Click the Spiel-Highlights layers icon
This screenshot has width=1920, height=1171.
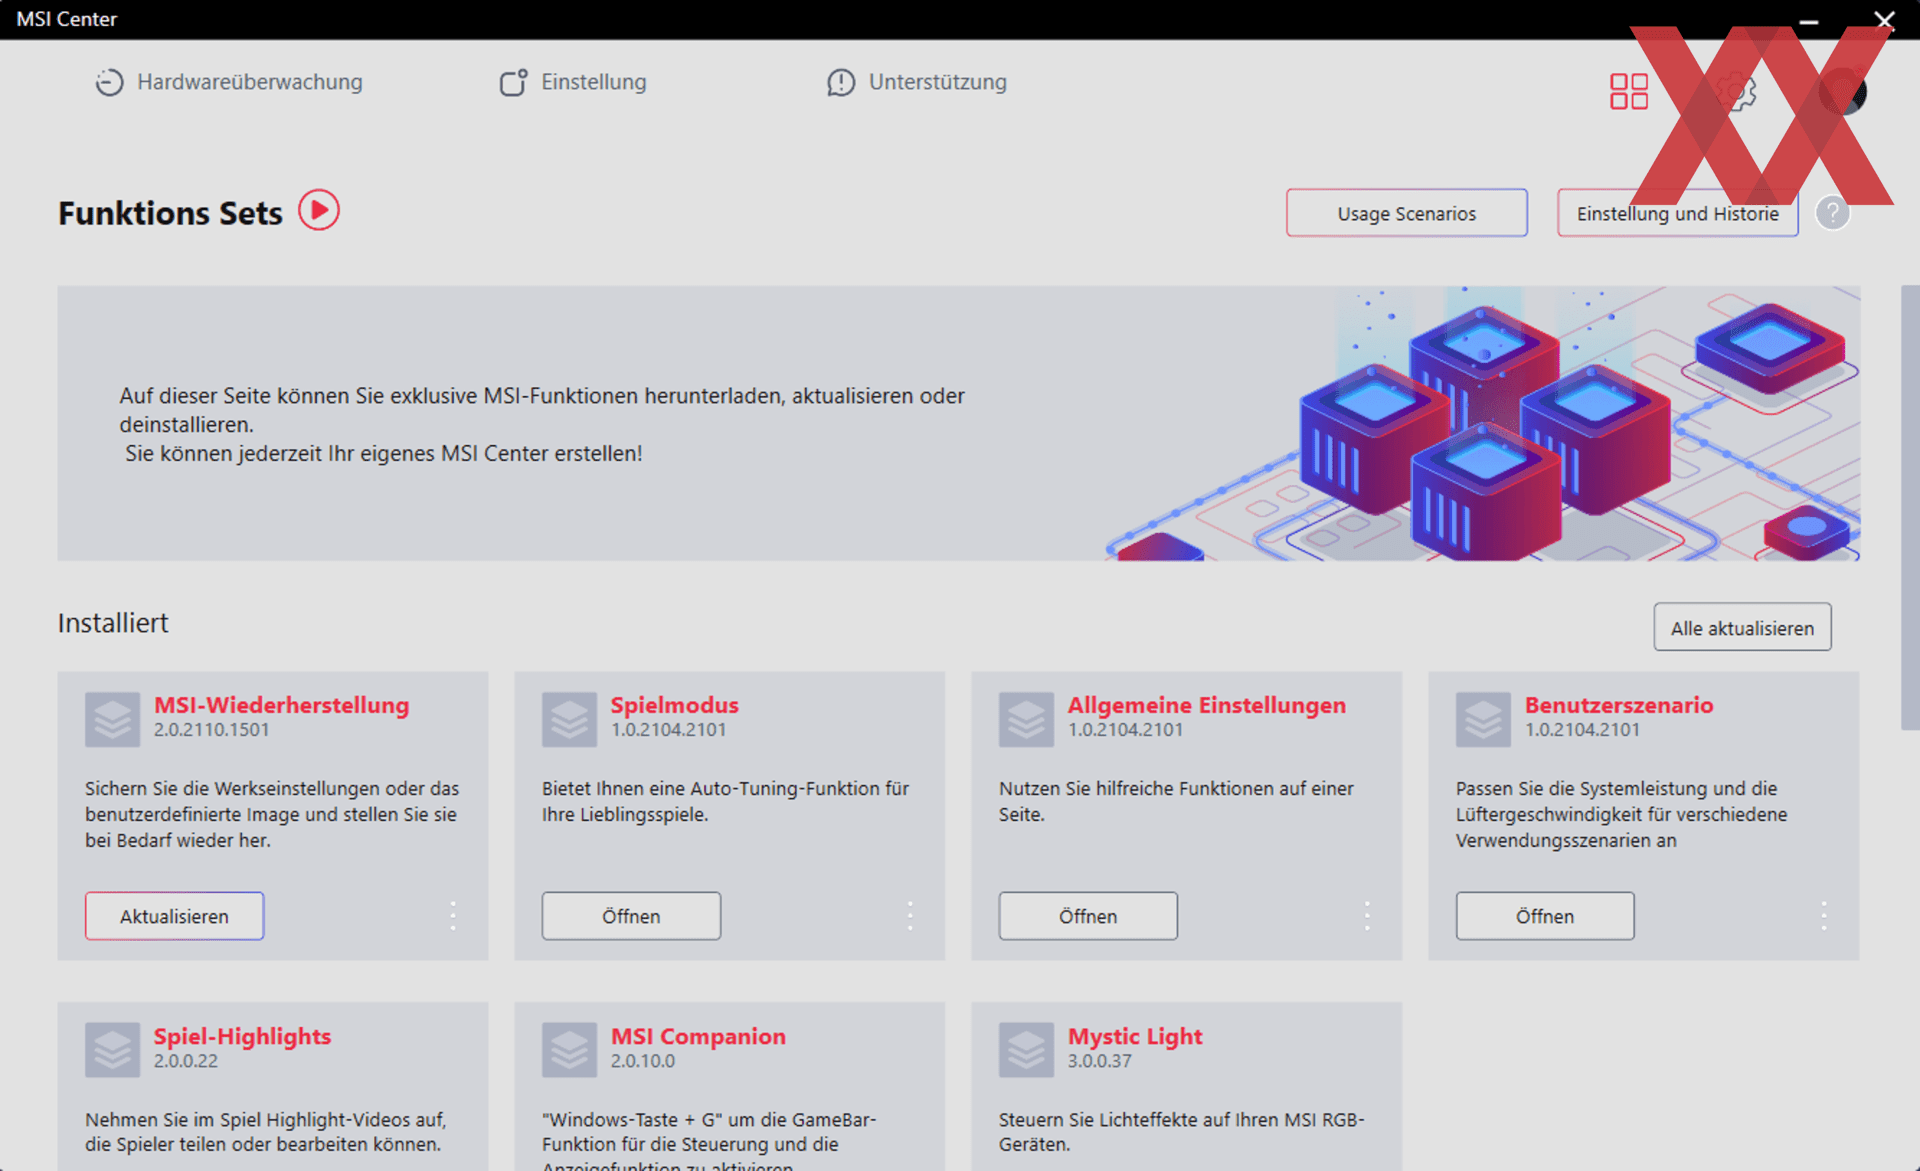112,1050
